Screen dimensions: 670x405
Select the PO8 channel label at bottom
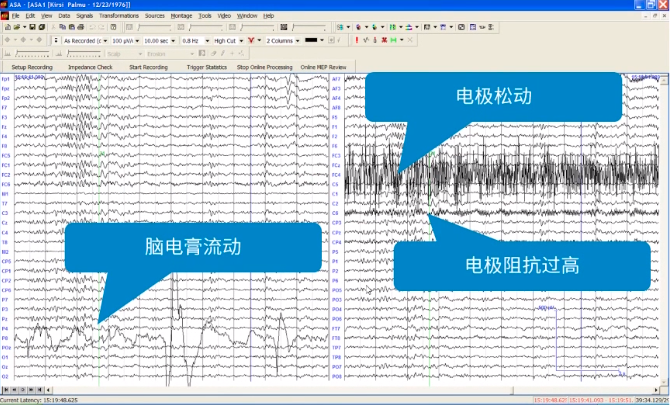click(337, 376)
